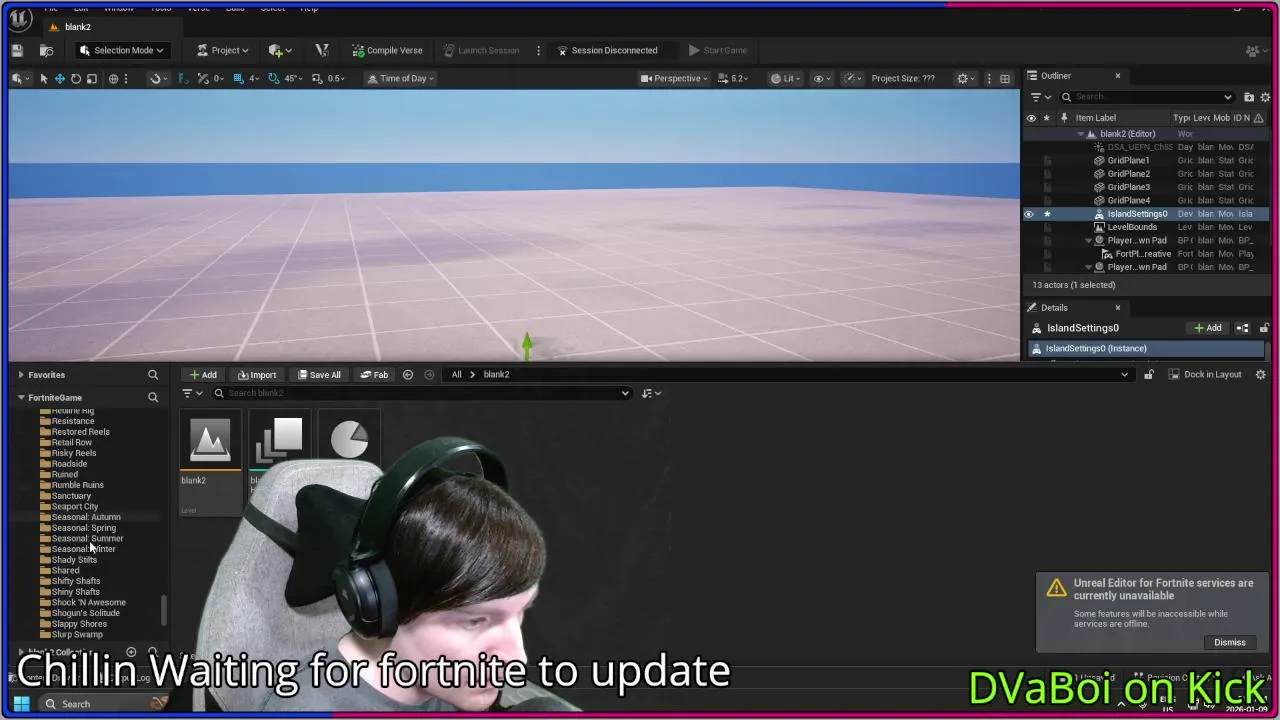Click the Outliner search field
The height and width of the screenshot is (720, 1280).
[x=1148, y=97]
